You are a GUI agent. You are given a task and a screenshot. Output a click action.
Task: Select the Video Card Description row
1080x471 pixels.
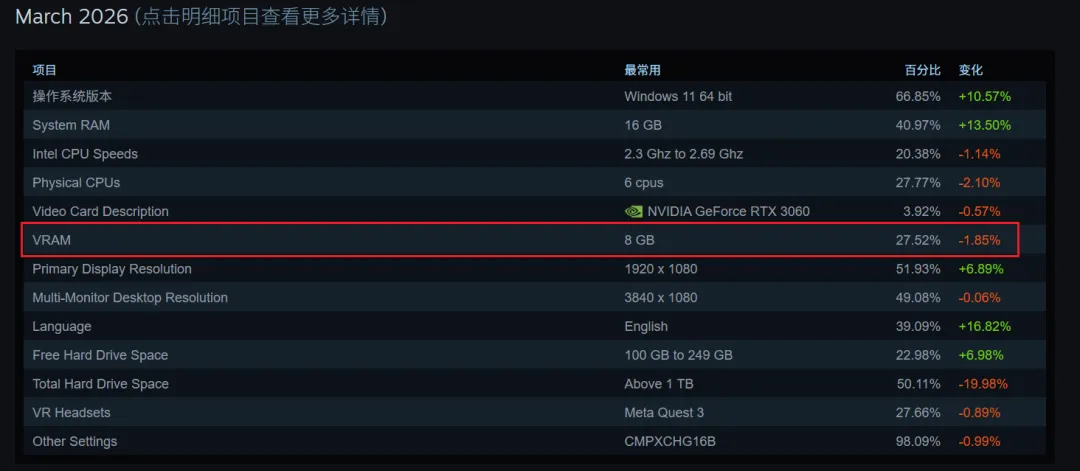pyautogui.click(x=534, y=211)
